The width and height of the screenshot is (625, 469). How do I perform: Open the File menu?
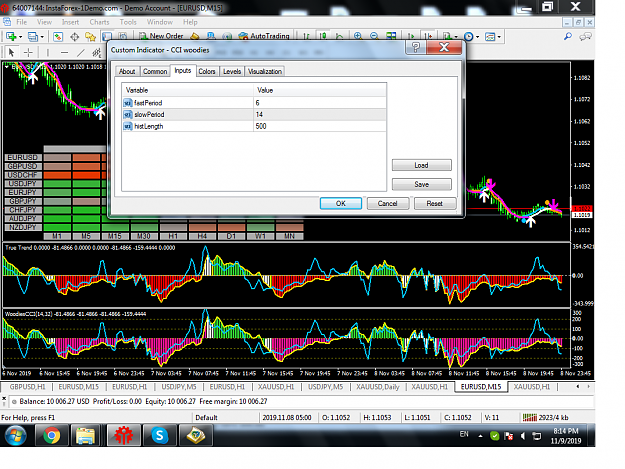pyautogui.click(x=22, y=22)
